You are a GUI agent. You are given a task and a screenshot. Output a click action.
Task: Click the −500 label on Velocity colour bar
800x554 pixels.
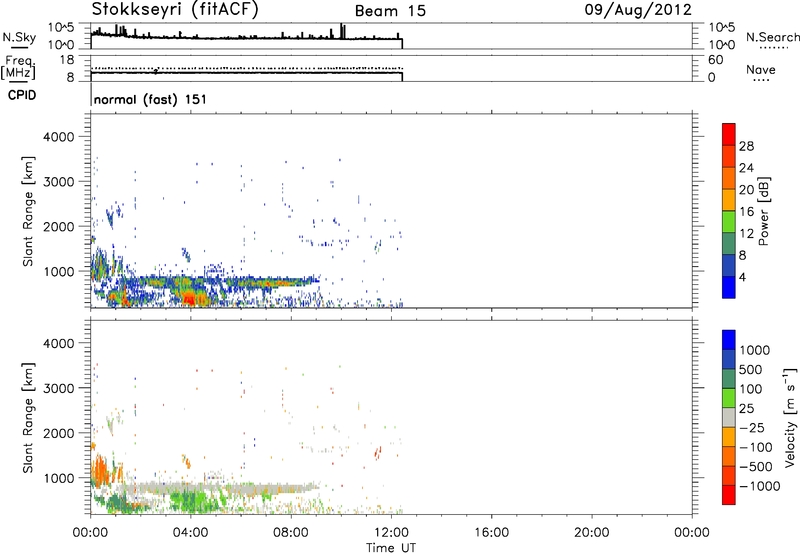click(x=756, y=466)
